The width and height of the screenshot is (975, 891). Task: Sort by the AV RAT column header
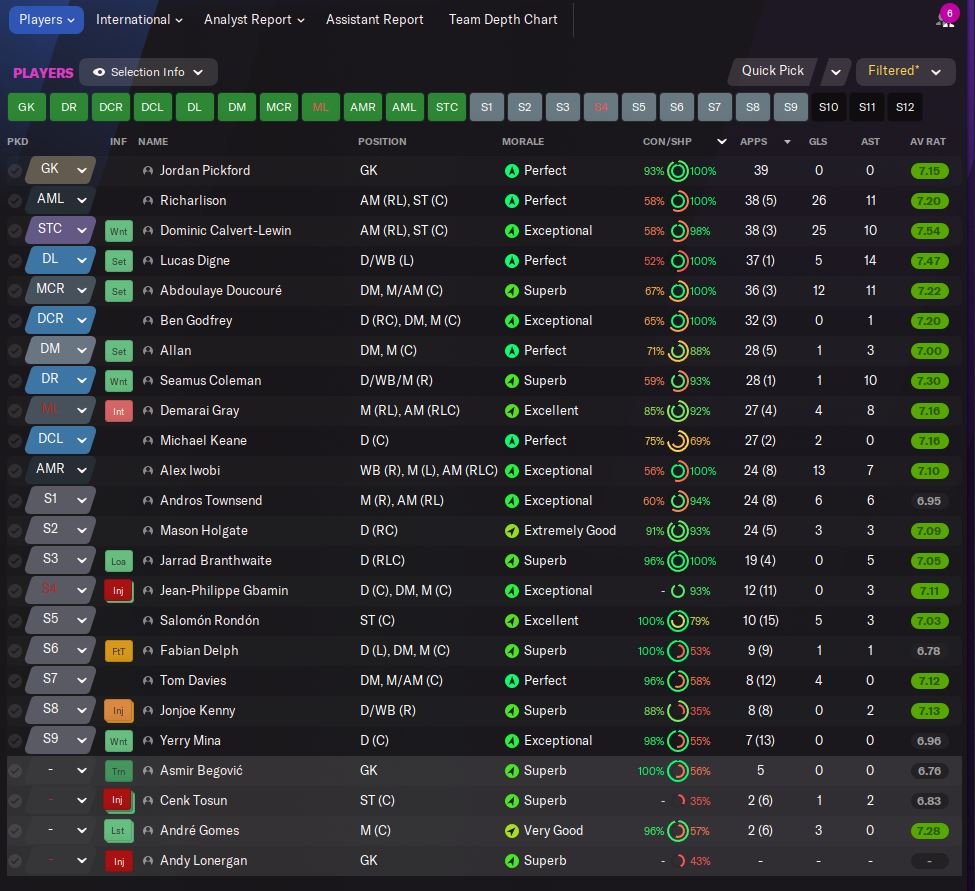point(927,142)
